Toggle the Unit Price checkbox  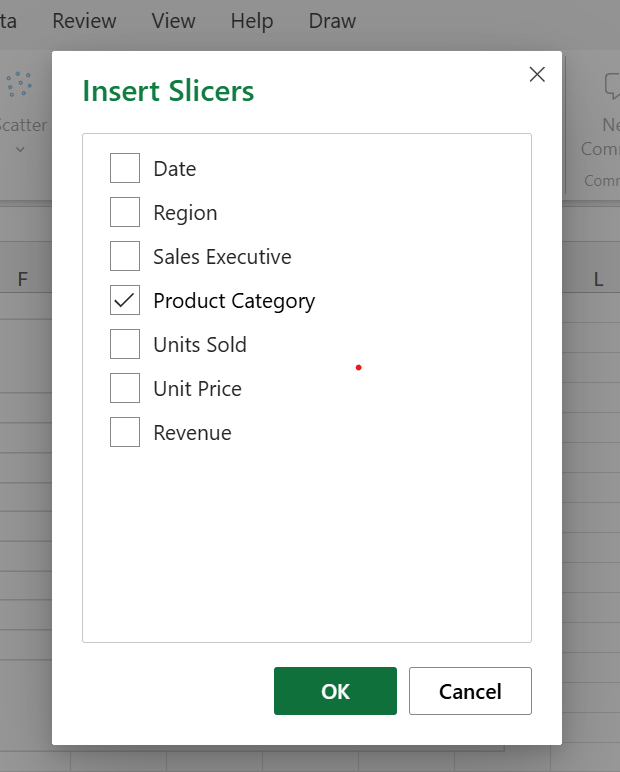click(x=125, y=388)
